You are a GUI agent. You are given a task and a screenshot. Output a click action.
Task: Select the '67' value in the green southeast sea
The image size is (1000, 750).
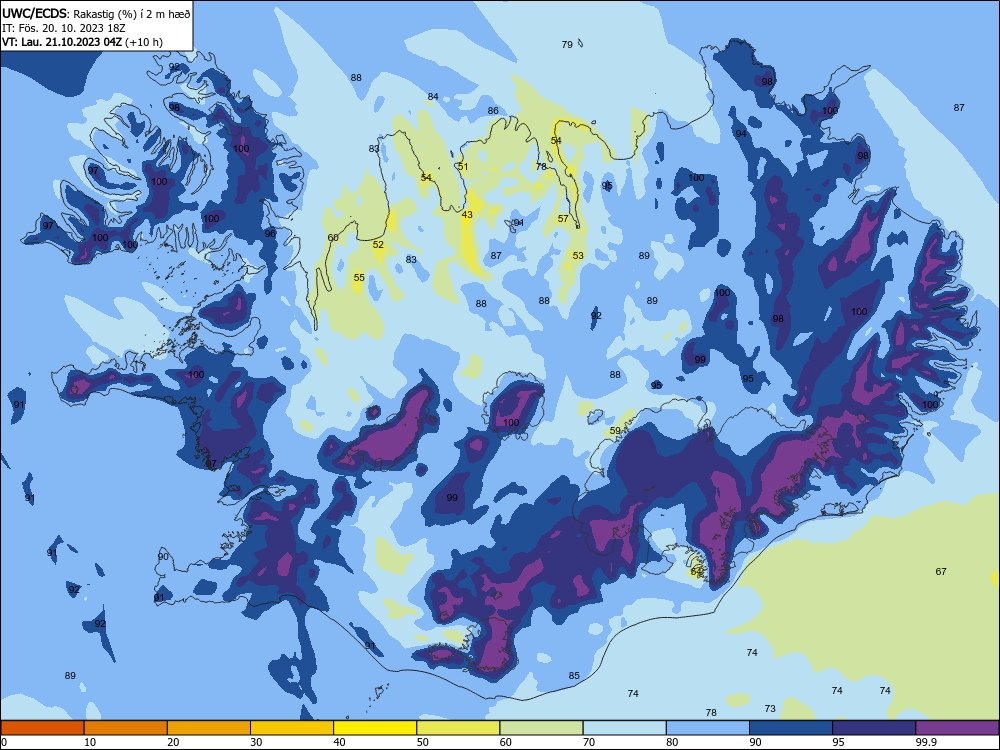click(941, 571)
